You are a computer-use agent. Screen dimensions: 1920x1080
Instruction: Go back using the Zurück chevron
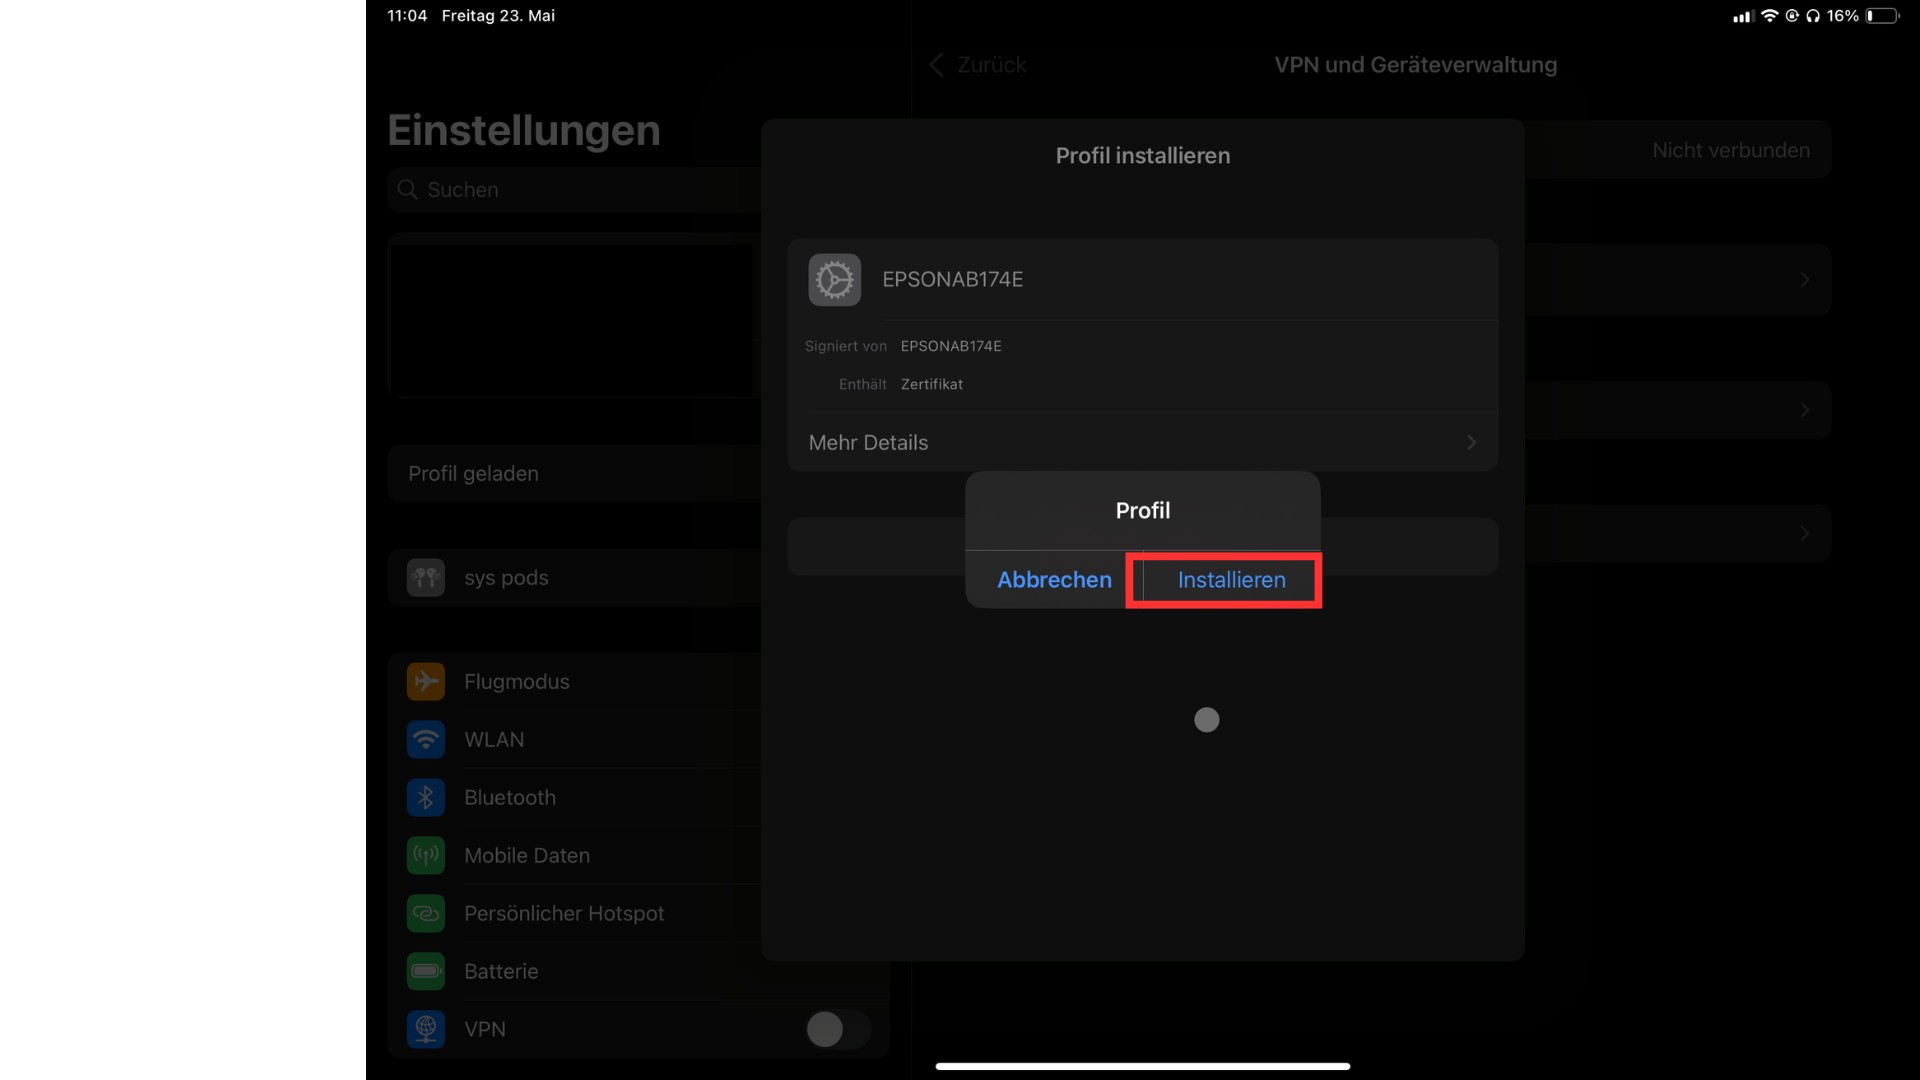pos(937,65)
